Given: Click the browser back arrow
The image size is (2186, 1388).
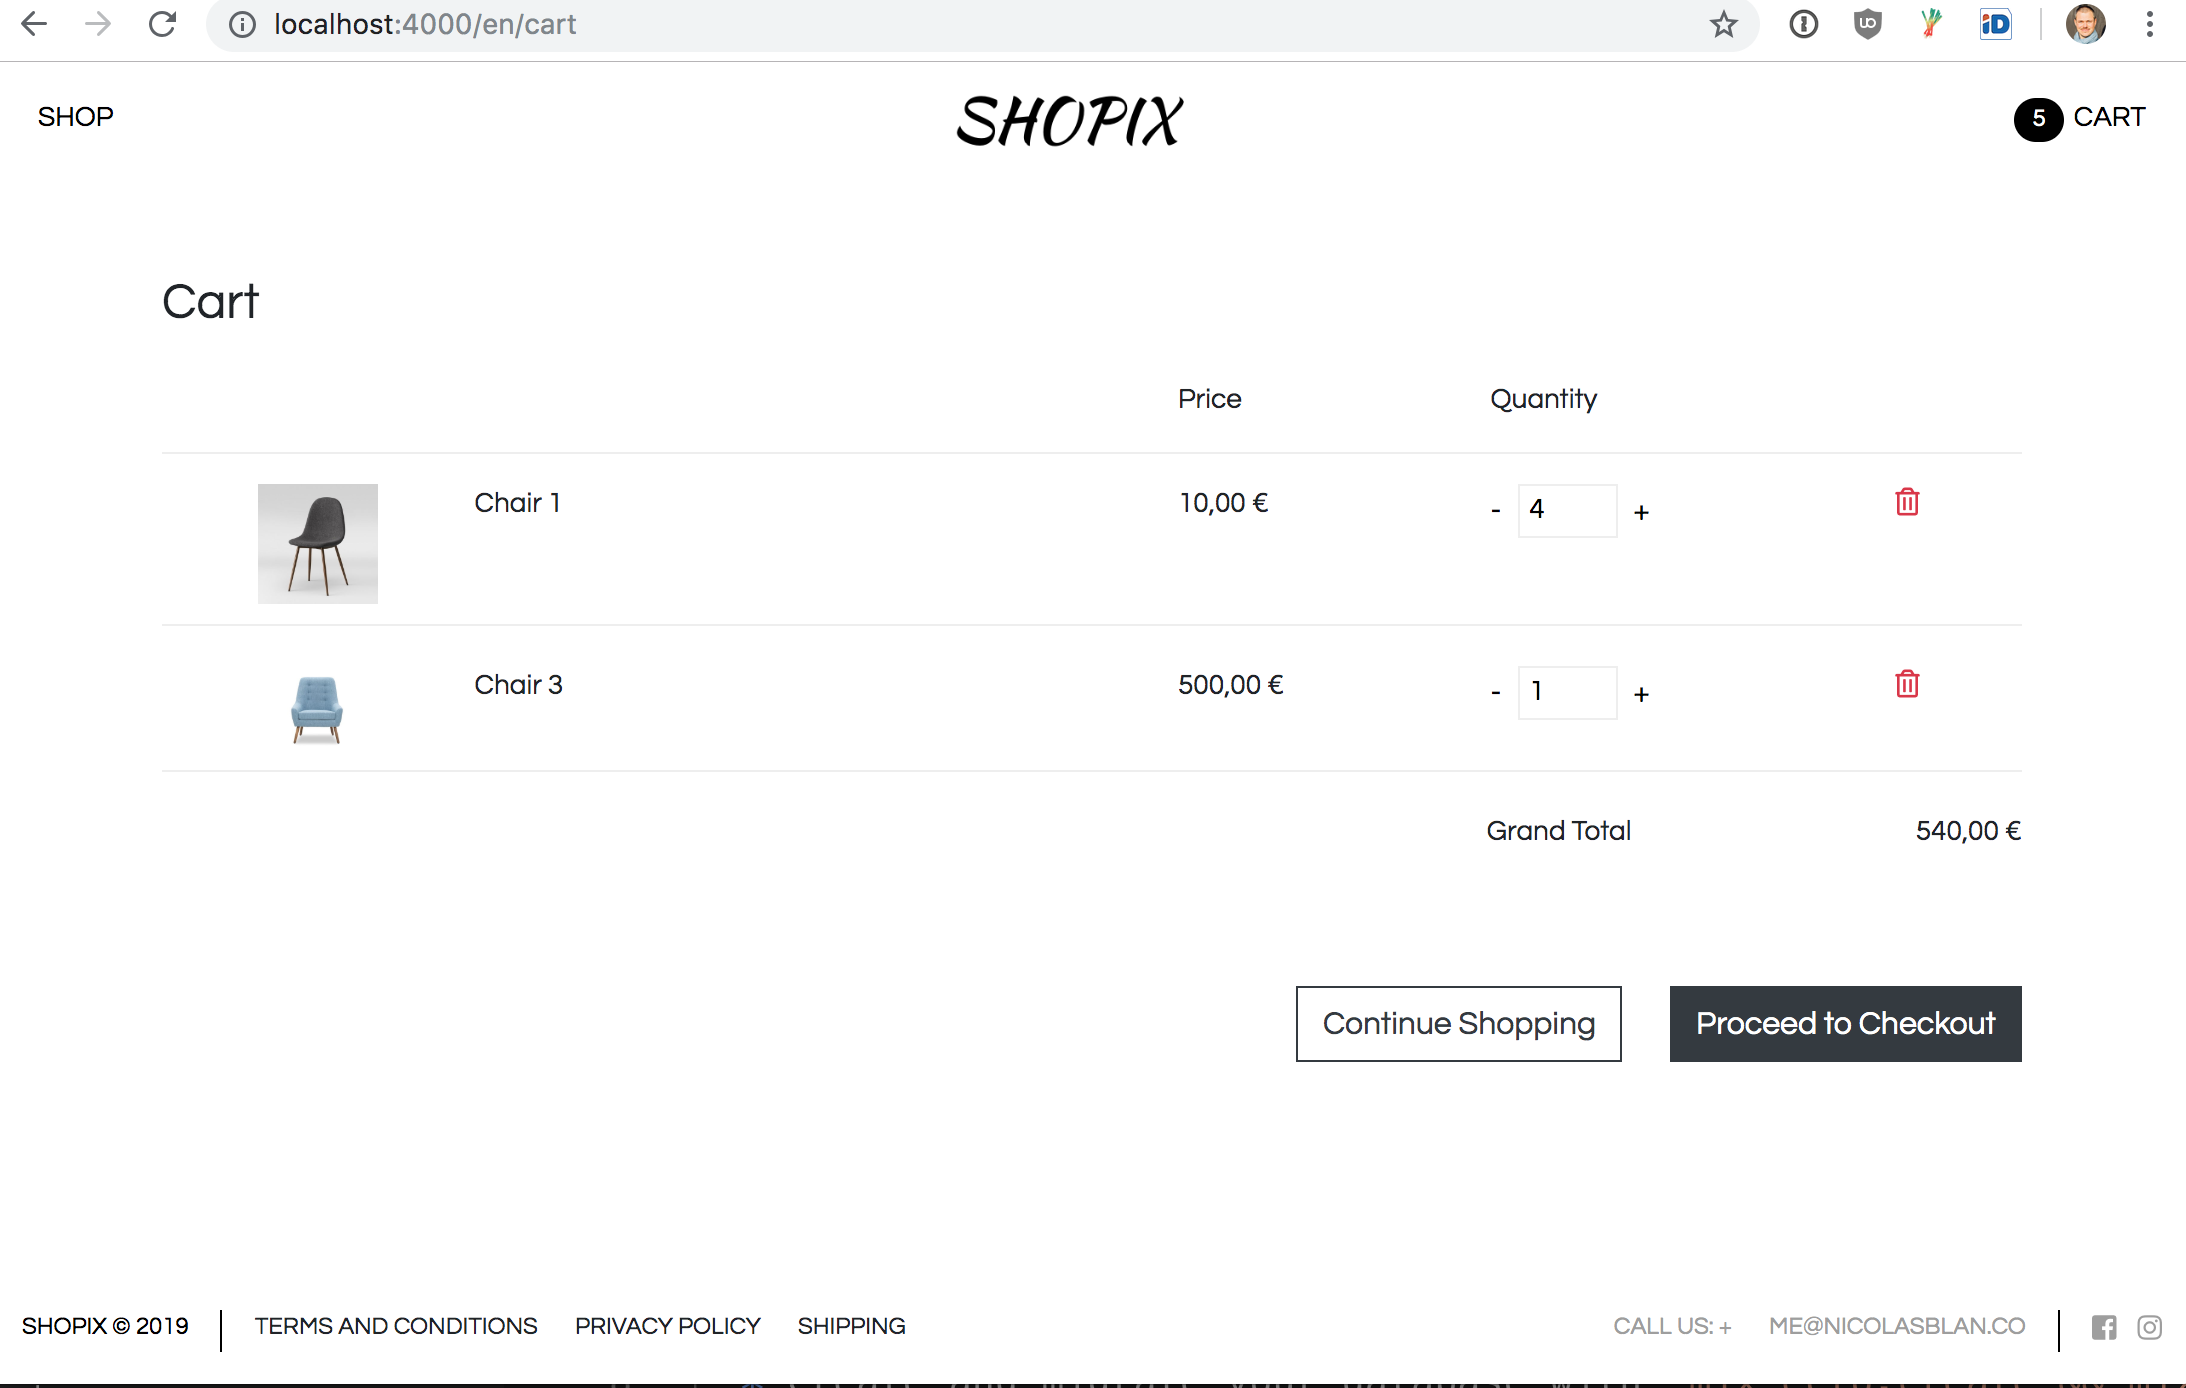Looking at the screenshot, I should tap(34, 24).
